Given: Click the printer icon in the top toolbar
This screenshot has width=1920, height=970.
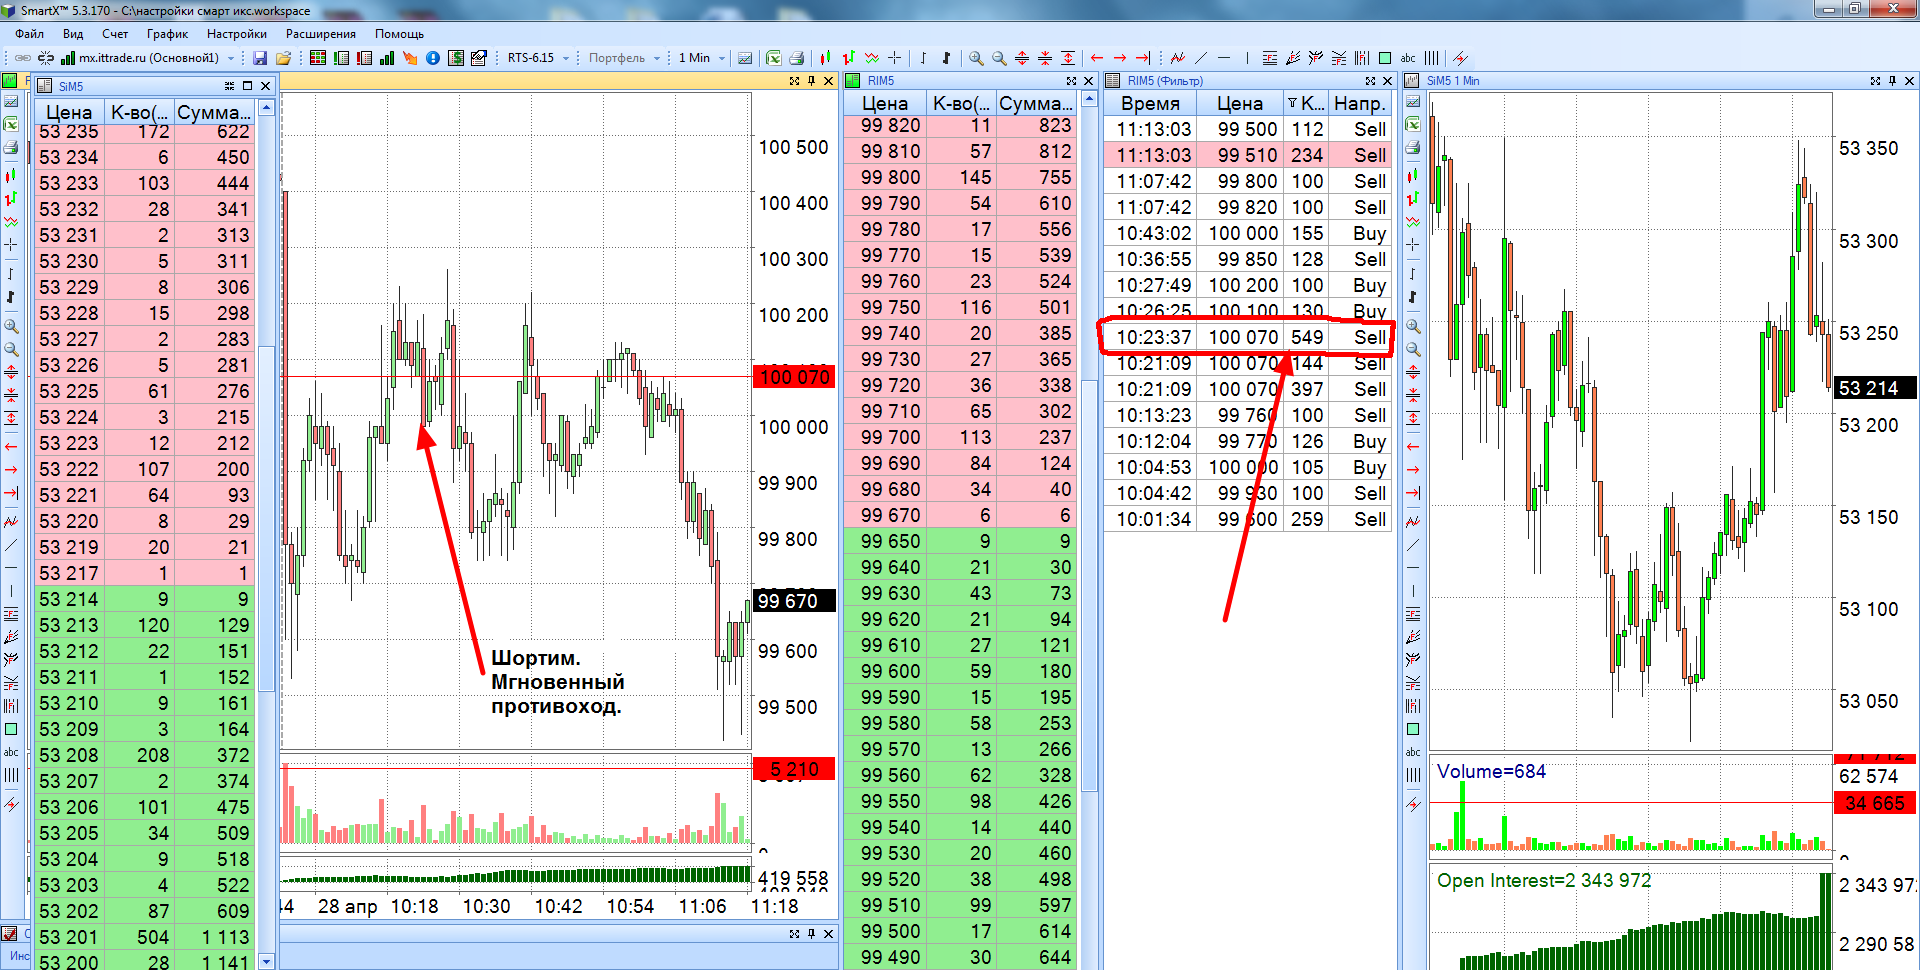Looking at the screenshot, I should (x=797, y=58).
